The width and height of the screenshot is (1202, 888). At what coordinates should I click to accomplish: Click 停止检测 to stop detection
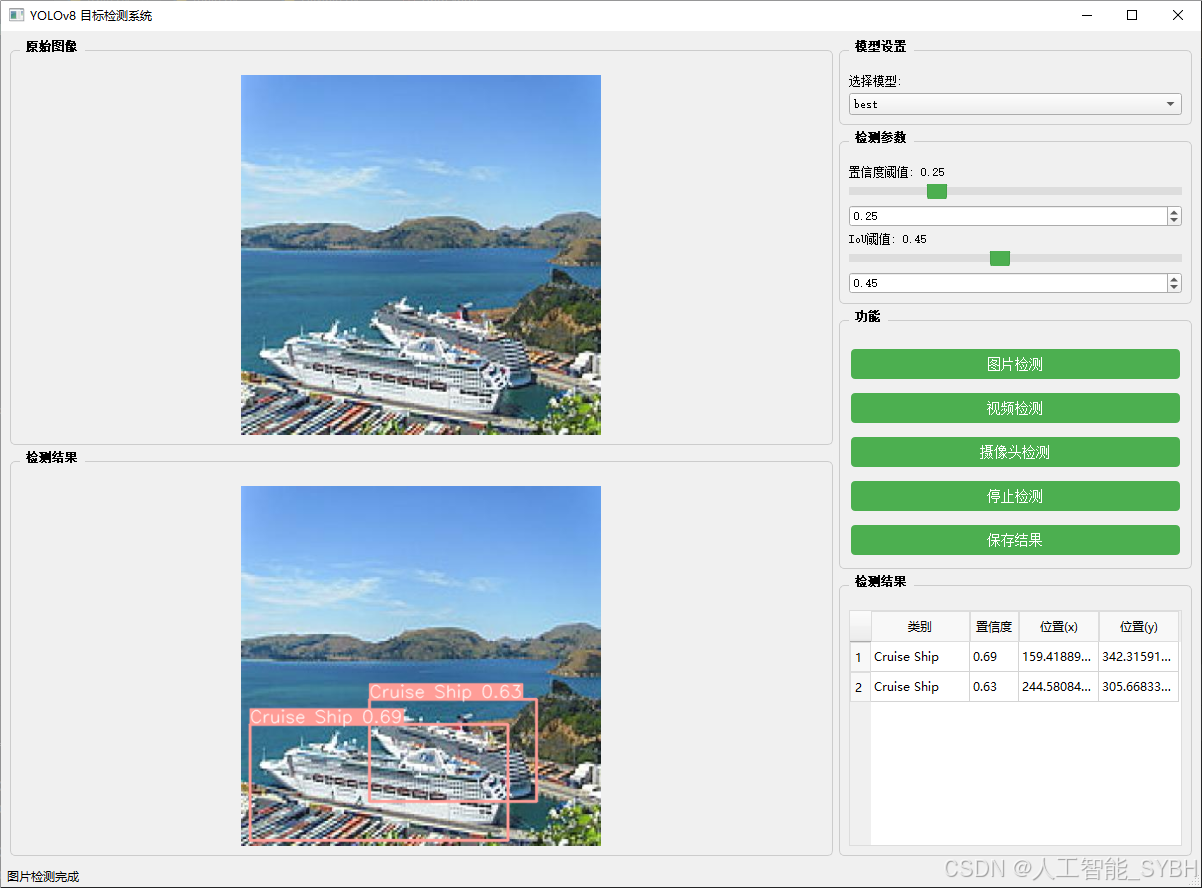click(x=1015, y=496)
